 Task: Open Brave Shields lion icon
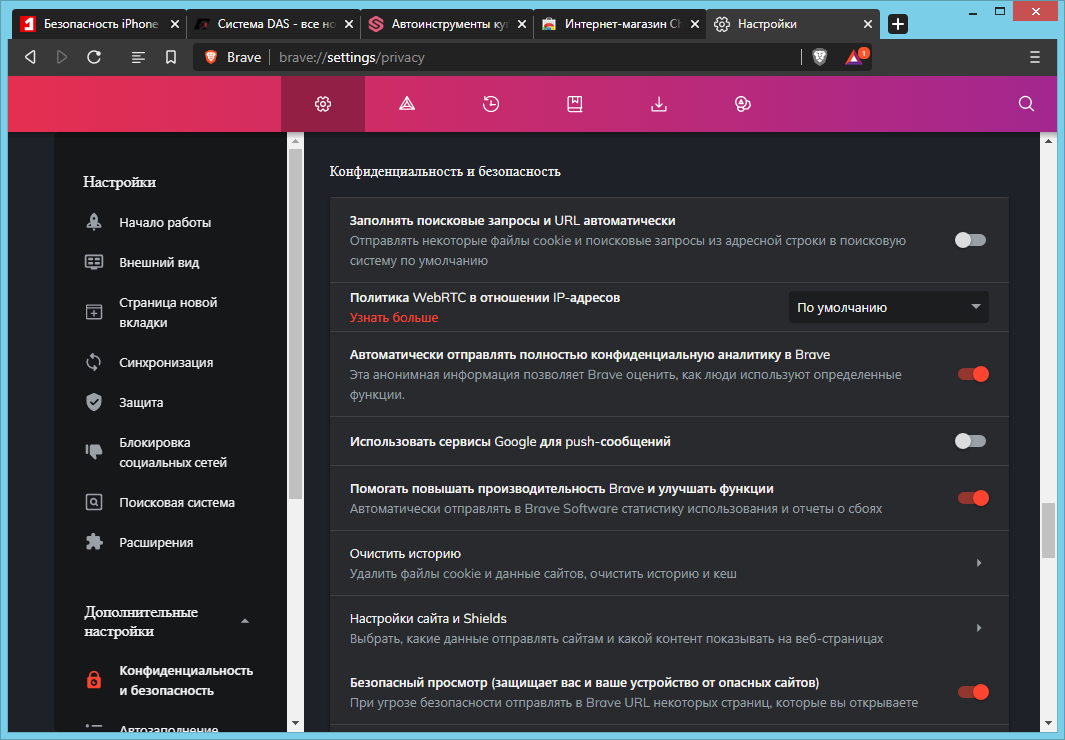(820, 57)
